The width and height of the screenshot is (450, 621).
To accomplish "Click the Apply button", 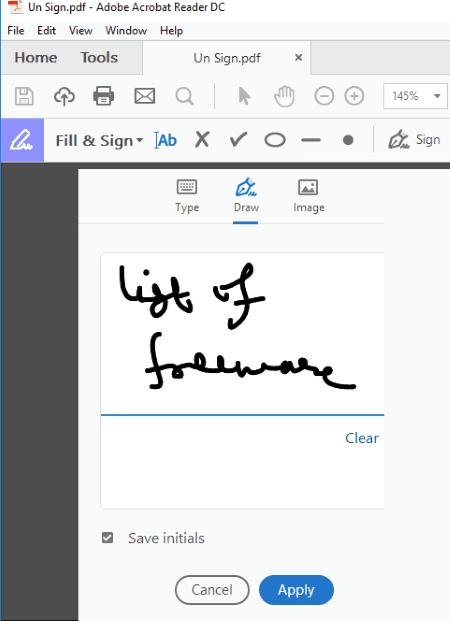I will (296, 590).
